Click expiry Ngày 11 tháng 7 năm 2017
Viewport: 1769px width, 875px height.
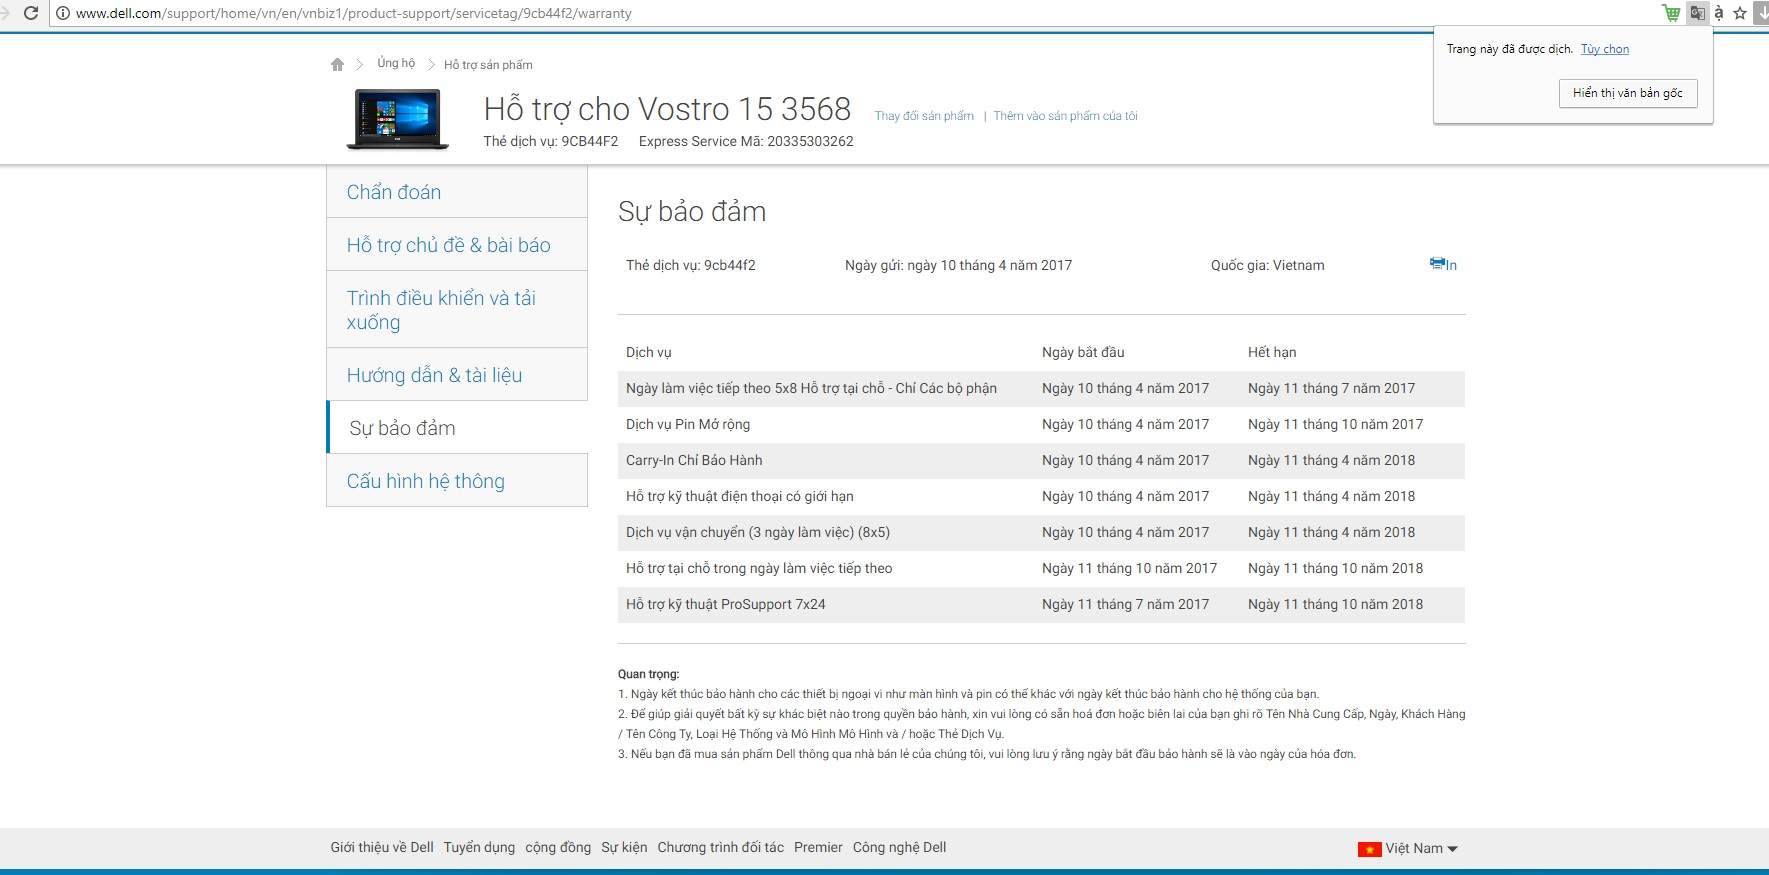pos(1331,388)
